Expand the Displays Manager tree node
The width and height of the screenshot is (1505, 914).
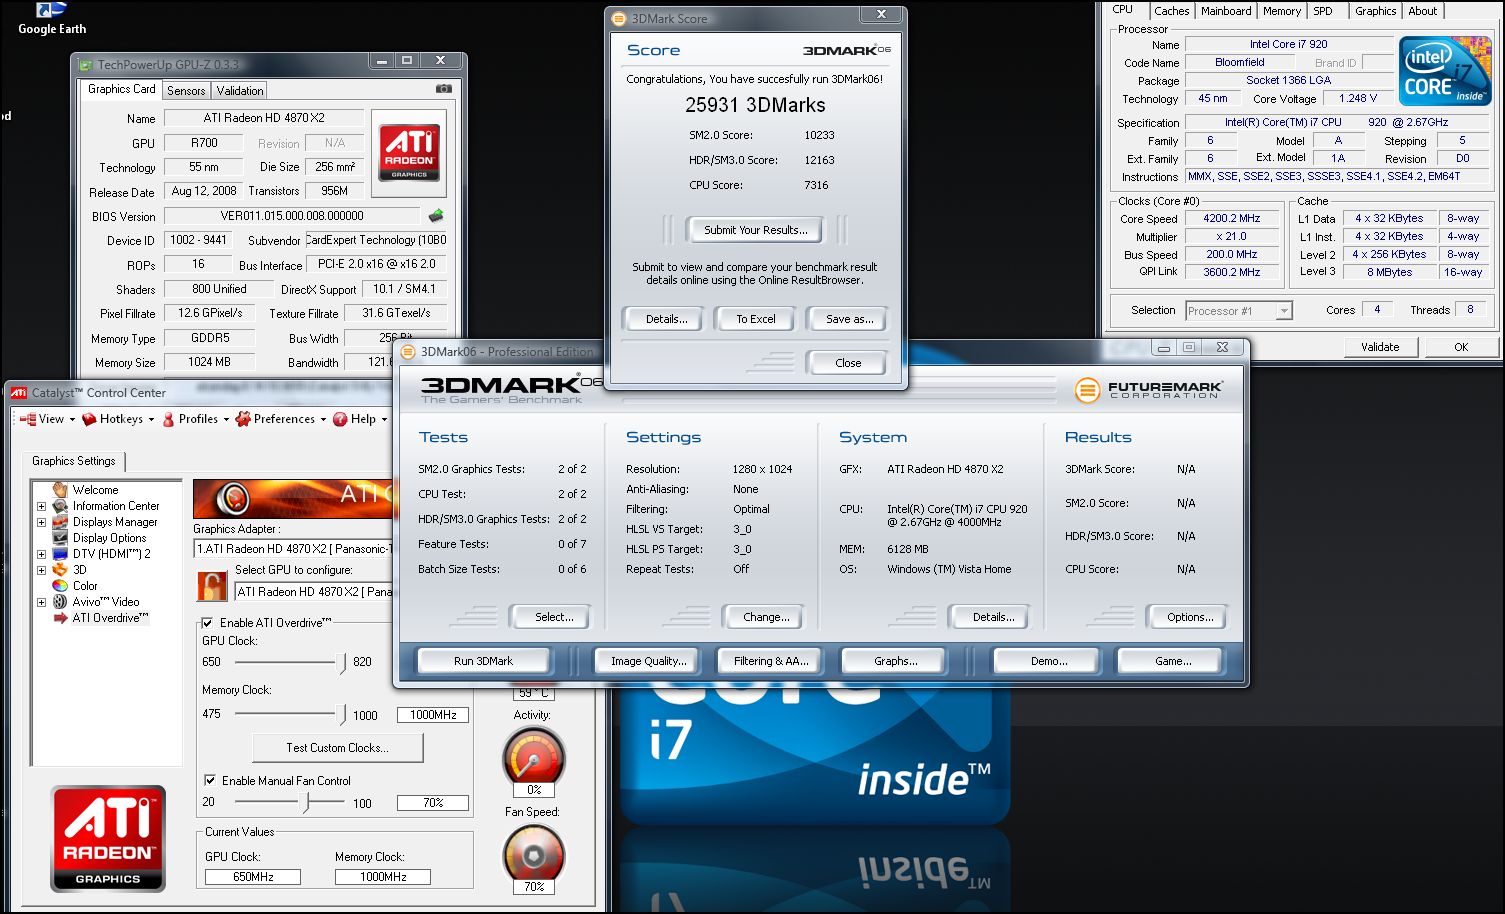pyautogui.click(x=41, y=522)
